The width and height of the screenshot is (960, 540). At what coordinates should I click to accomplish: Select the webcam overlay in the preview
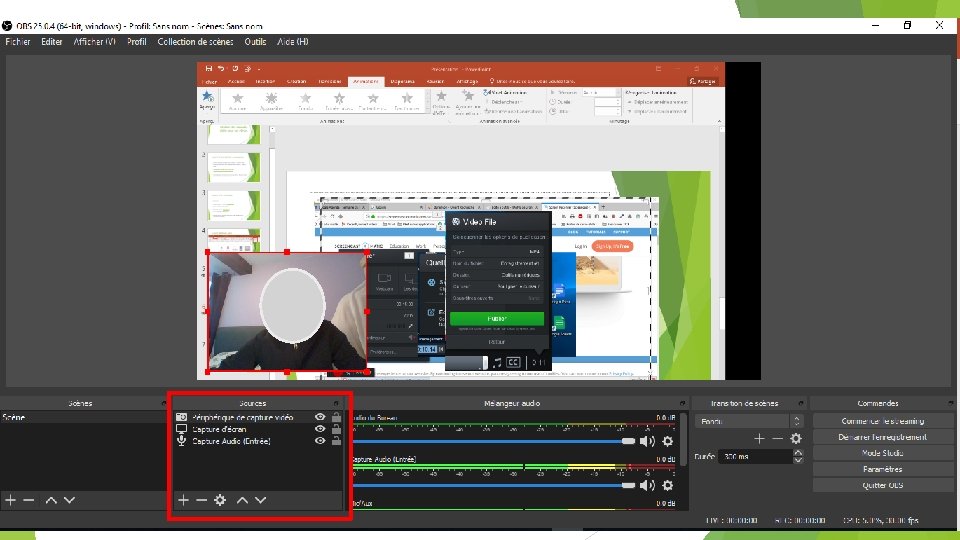point(287,312)
